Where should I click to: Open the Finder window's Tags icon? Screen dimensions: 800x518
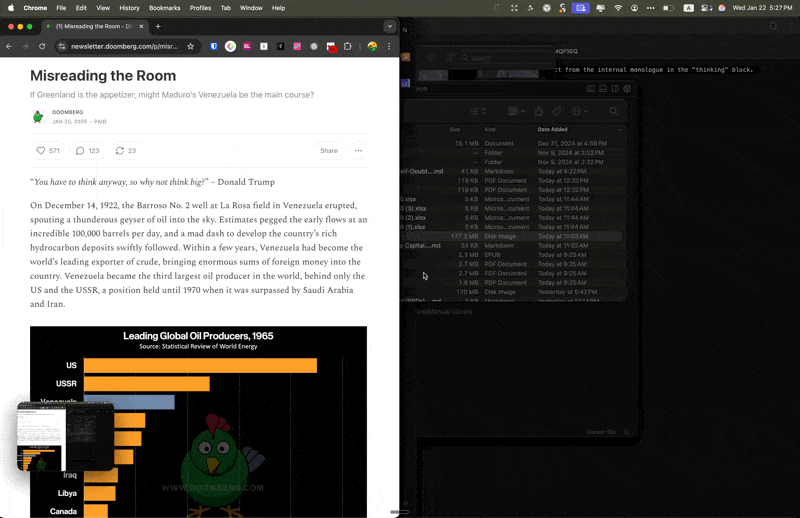[x=557, y=111]
